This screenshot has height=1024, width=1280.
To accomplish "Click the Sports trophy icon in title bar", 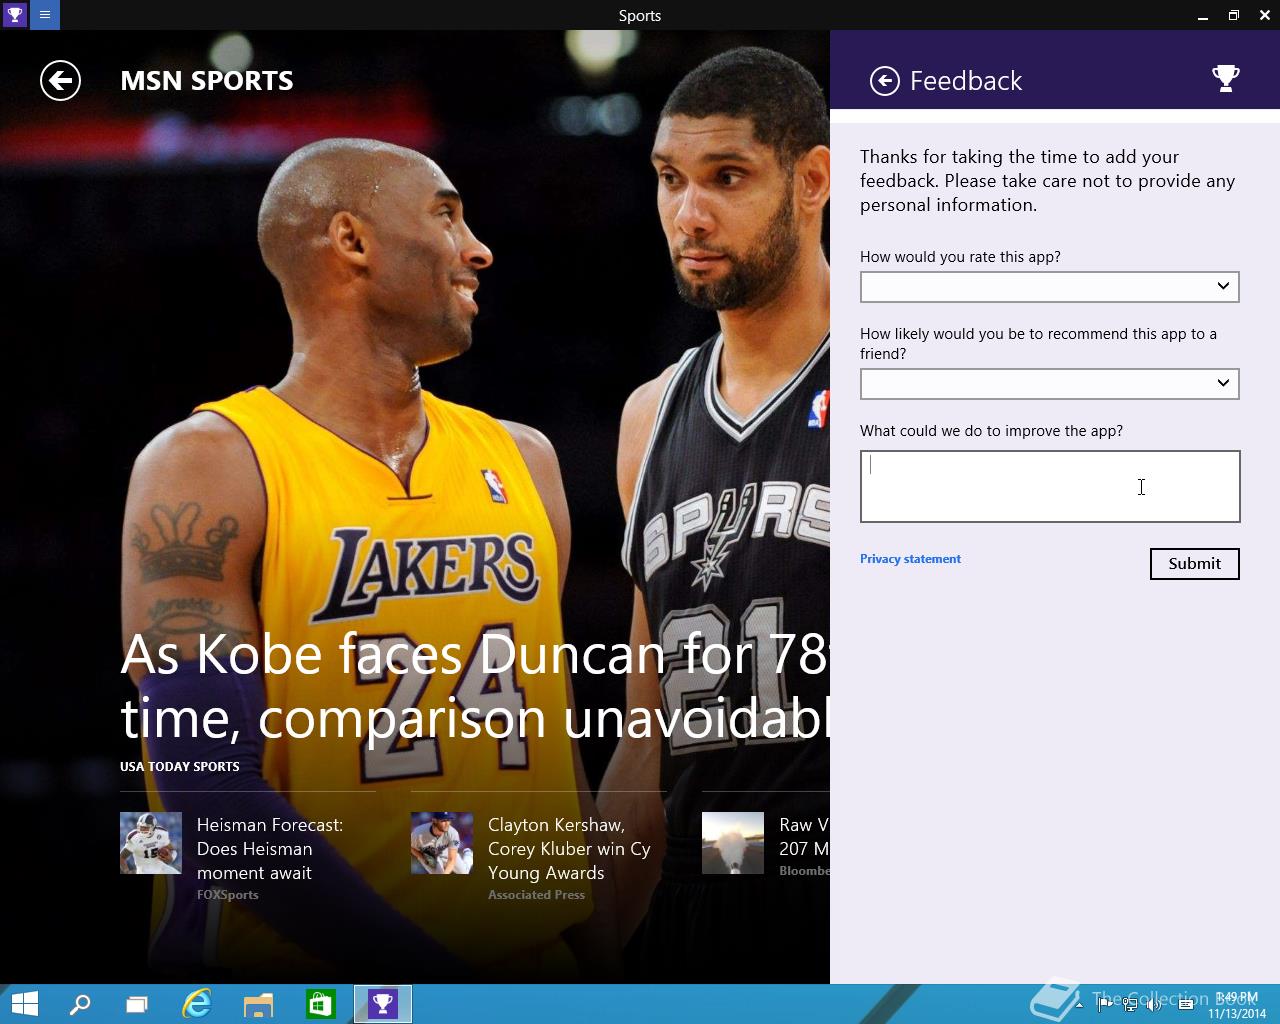I will point(14,15).
